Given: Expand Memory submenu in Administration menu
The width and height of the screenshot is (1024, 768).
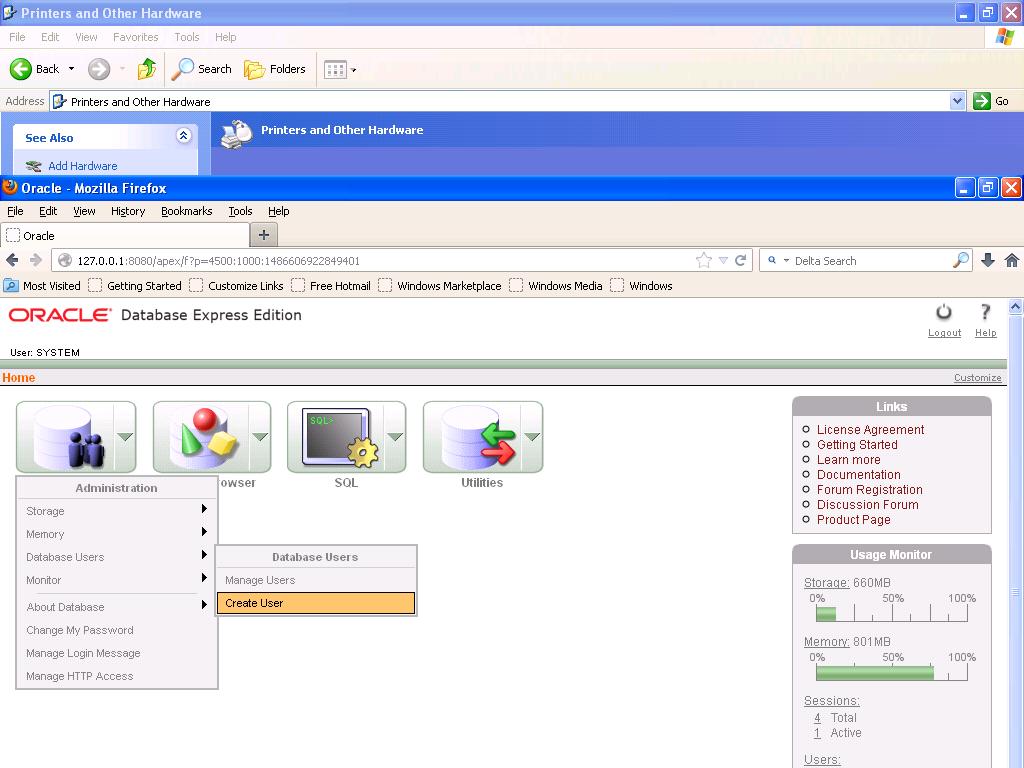Looking at the screenshot, I should pos(204,532).
